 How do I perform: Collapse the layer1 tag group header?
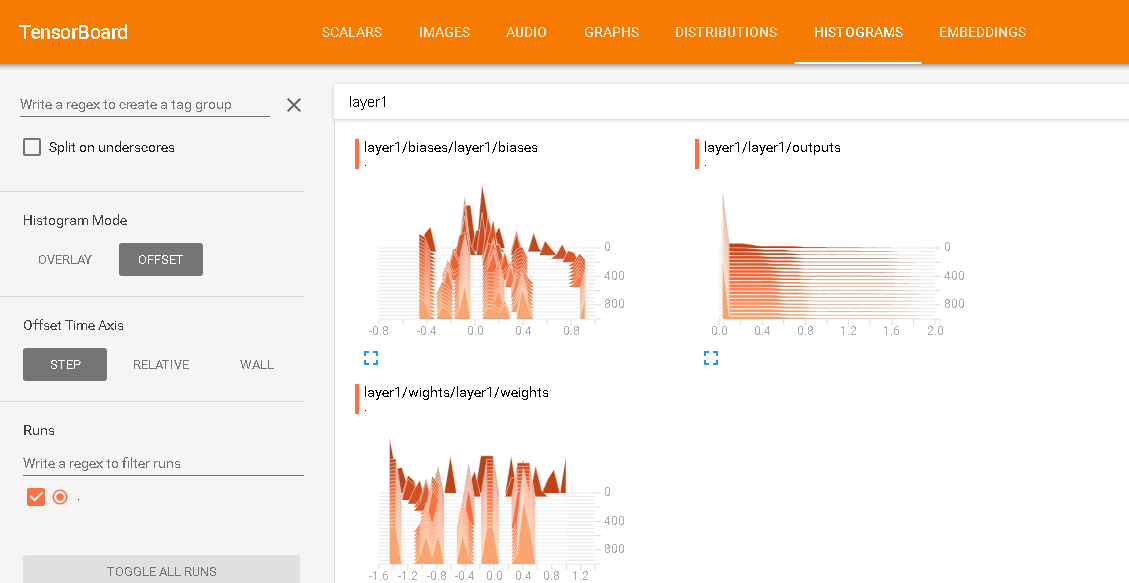[731, 102]
